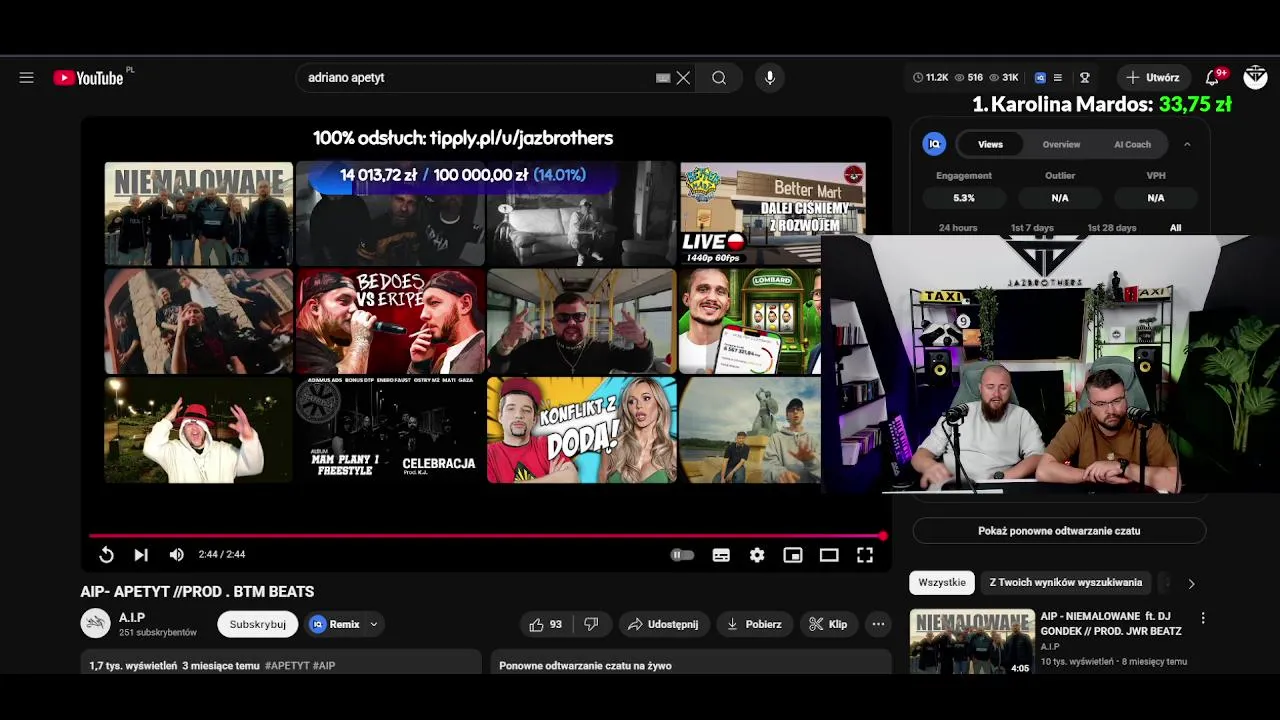Open the CELEBRACJA freestyle end-screen video
The image size is (1280, 720).
(390, 430)
